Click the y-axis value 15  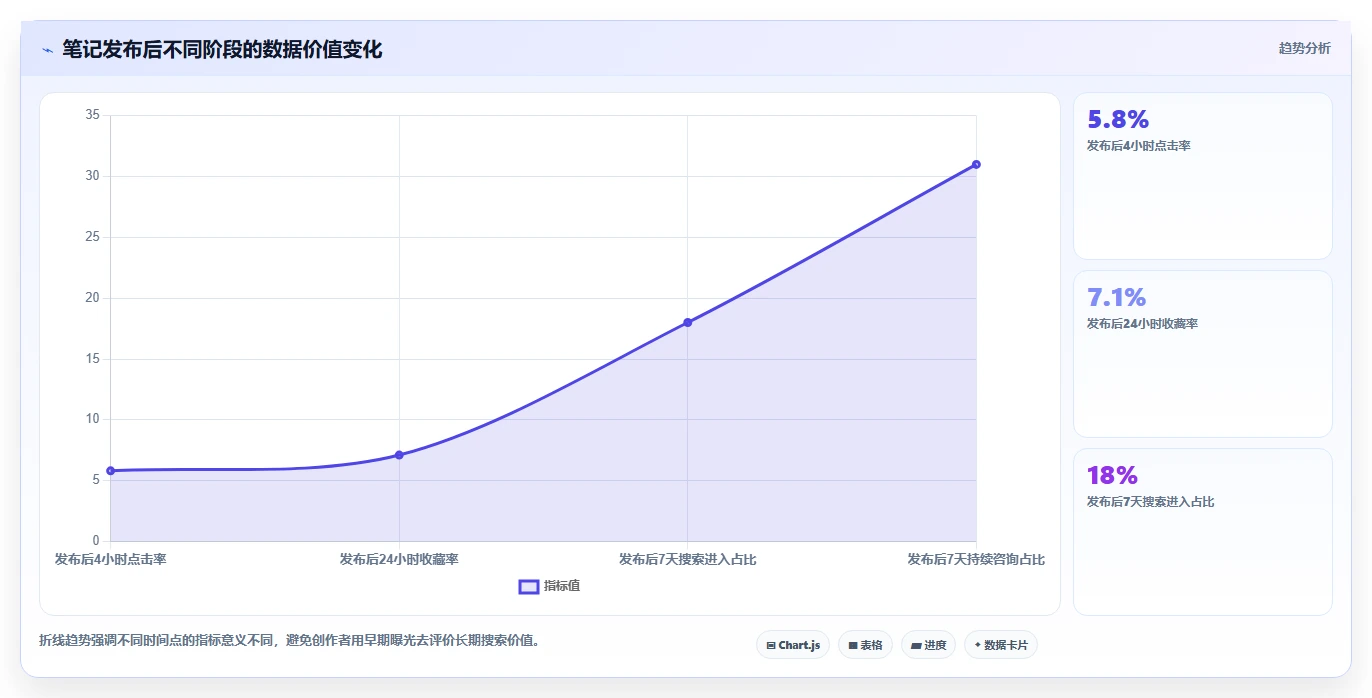click(92, 359)
